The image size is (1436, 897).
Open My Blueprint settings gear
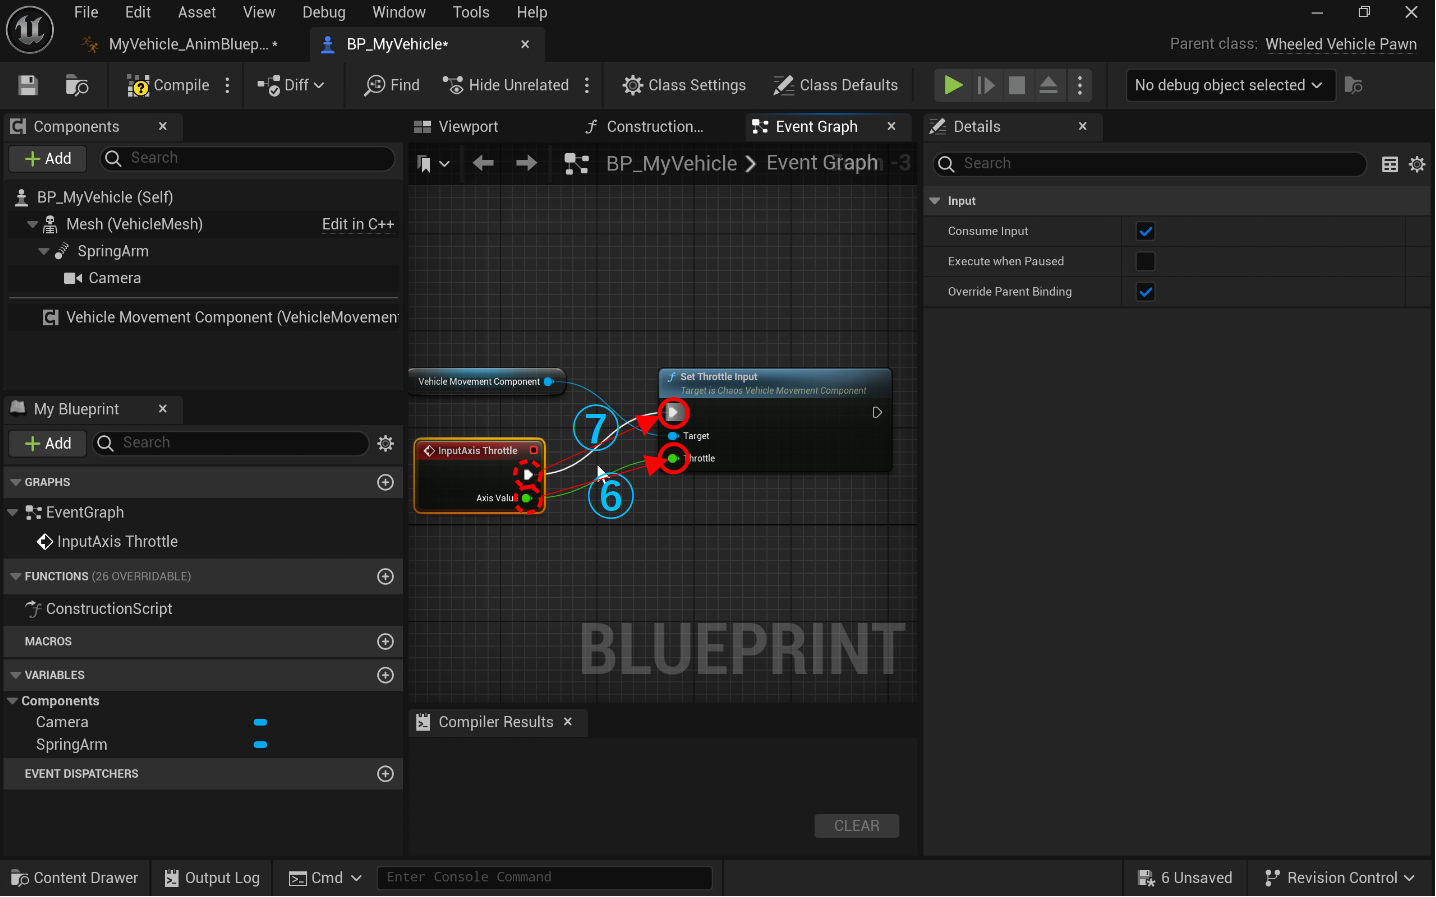point(386,443)
